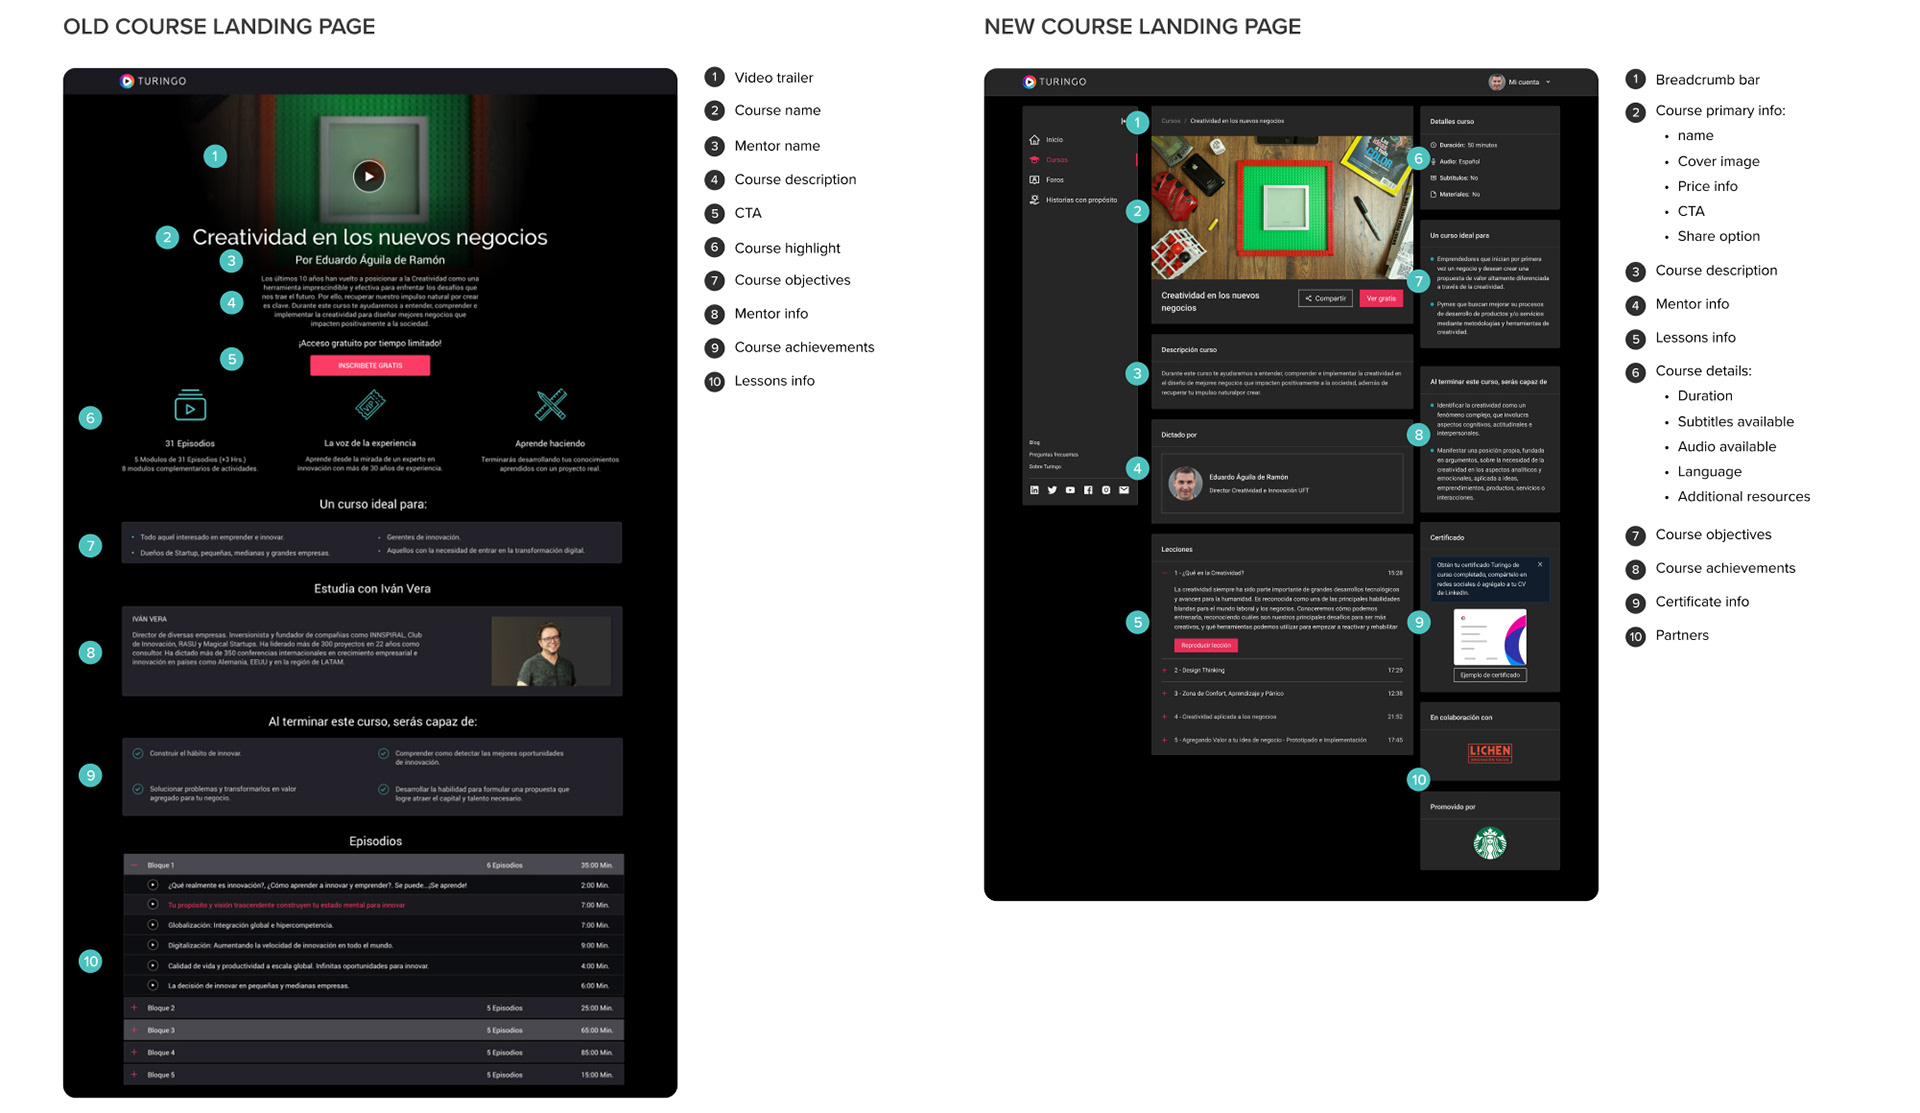Click the email envelope icon in sidebar
1920x1113 pixels.
pyautogui.click(x=1124, y=490)
